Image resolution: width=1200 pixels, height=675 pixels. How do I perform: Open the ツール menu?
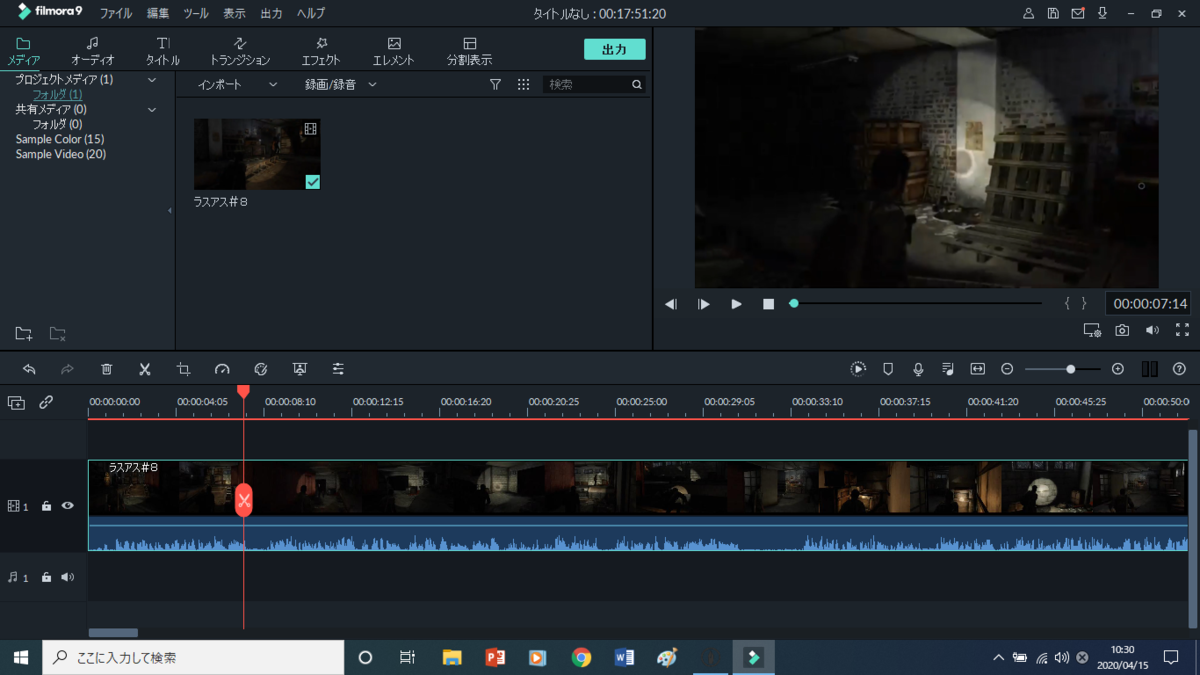[x=196, y=14]
